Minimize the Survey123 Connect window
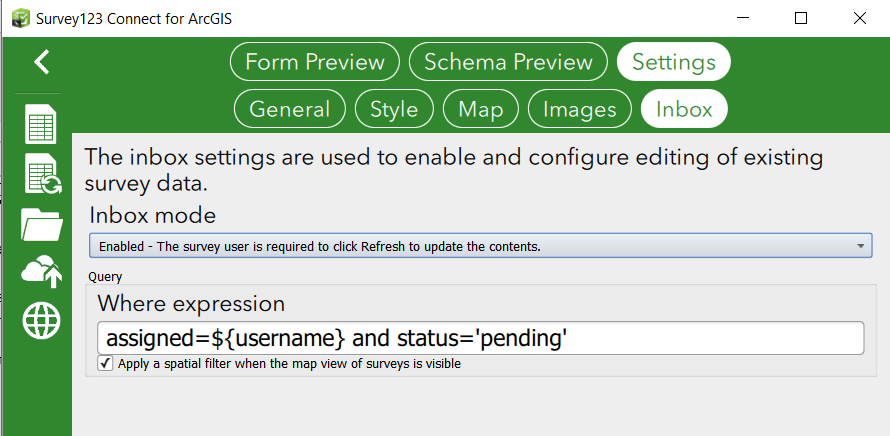This screenshot has height=436, width=890. tap(743, 18)
